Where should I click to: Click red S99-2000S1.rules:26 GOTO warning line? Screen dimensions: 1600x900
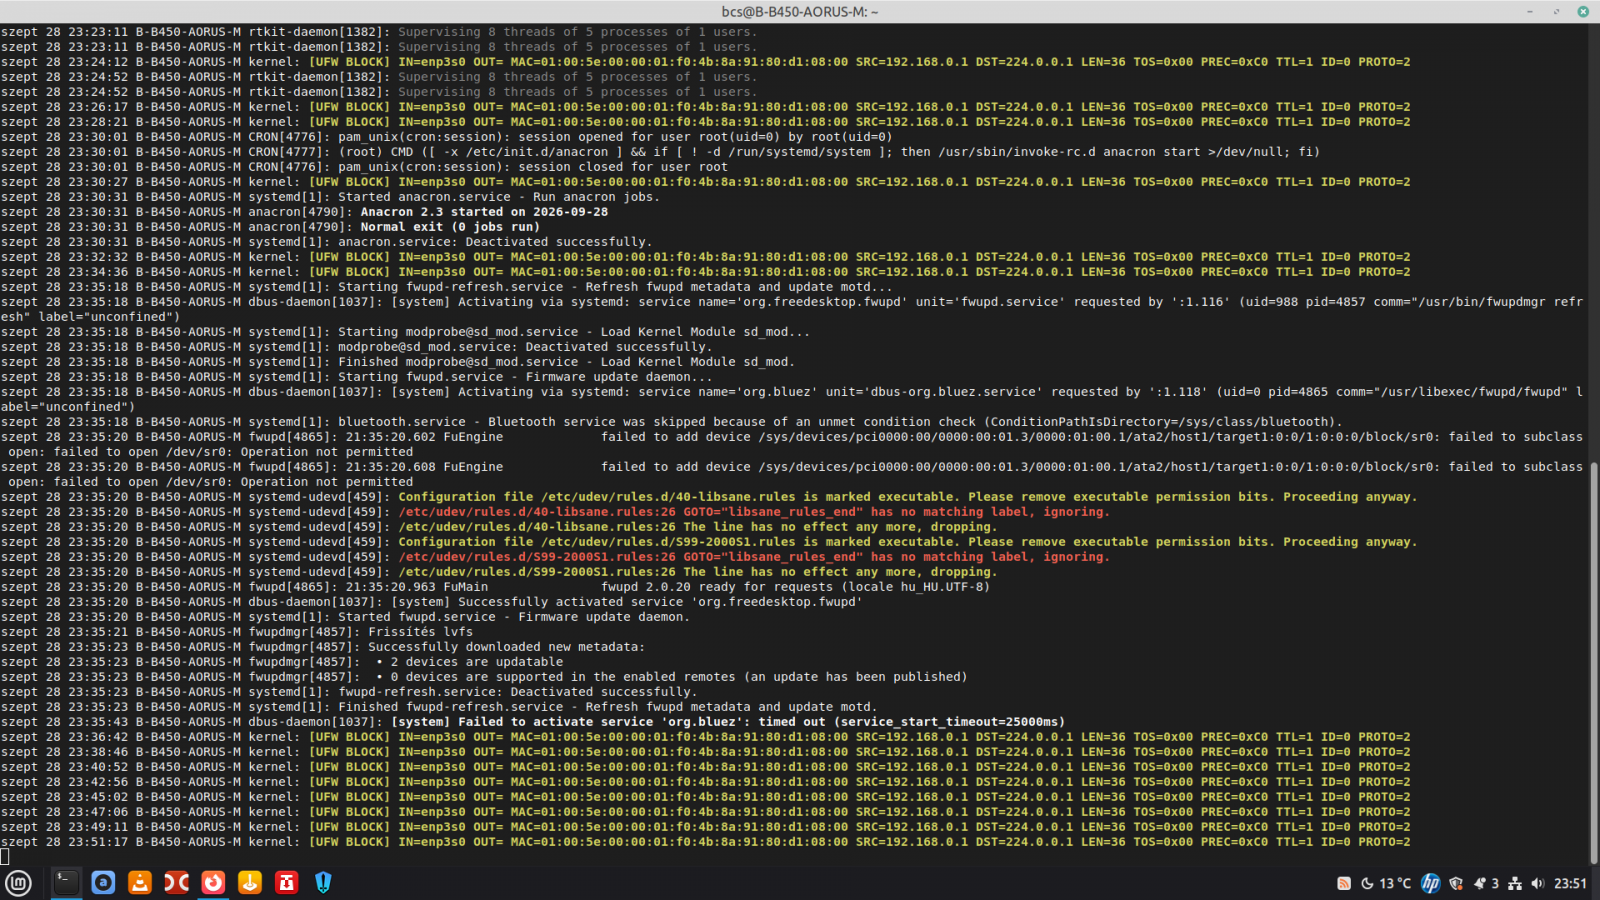754,557
